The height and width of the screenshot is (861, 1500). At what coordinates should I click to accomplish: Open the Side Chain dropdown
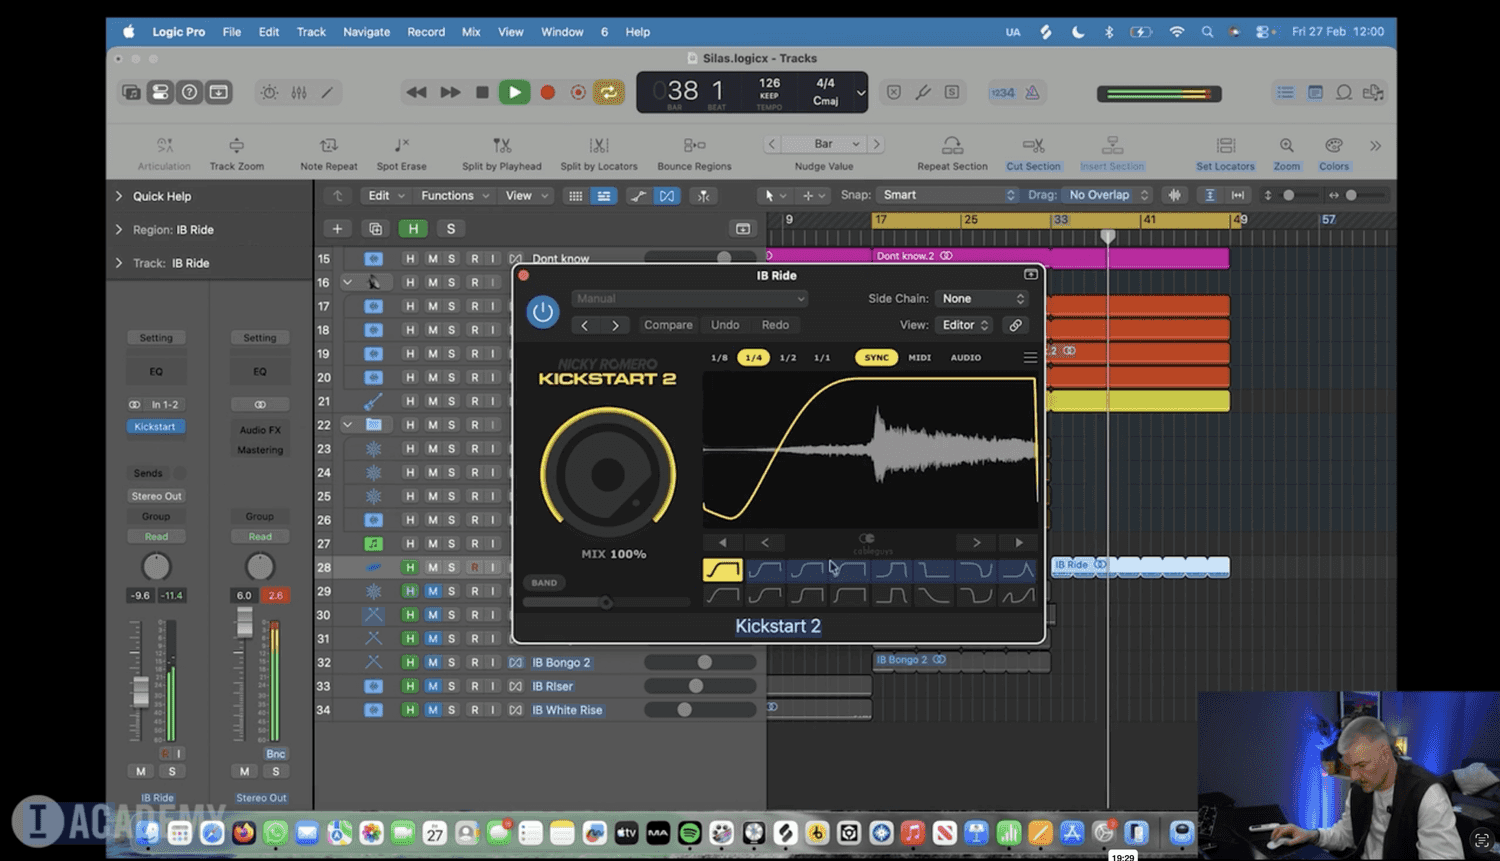982,298
